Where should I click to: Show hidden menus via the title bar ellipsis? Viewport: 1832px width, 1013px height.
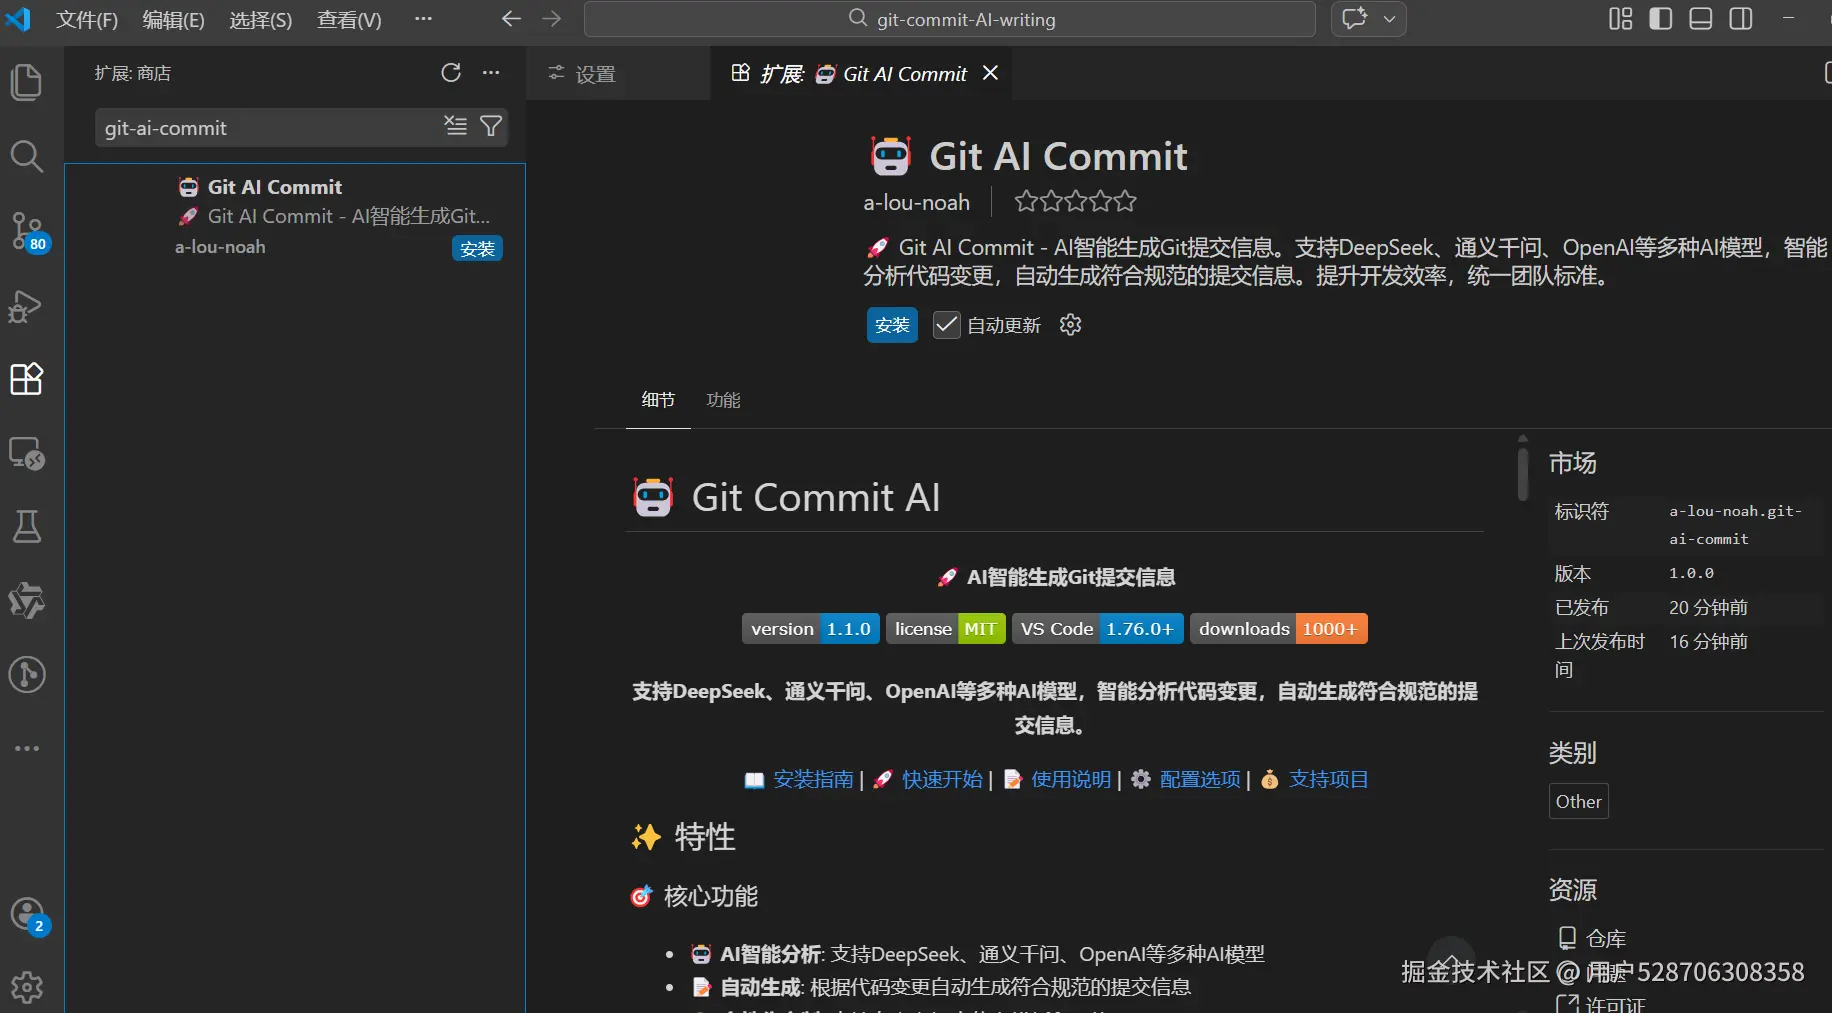click(x=424, y=19)
